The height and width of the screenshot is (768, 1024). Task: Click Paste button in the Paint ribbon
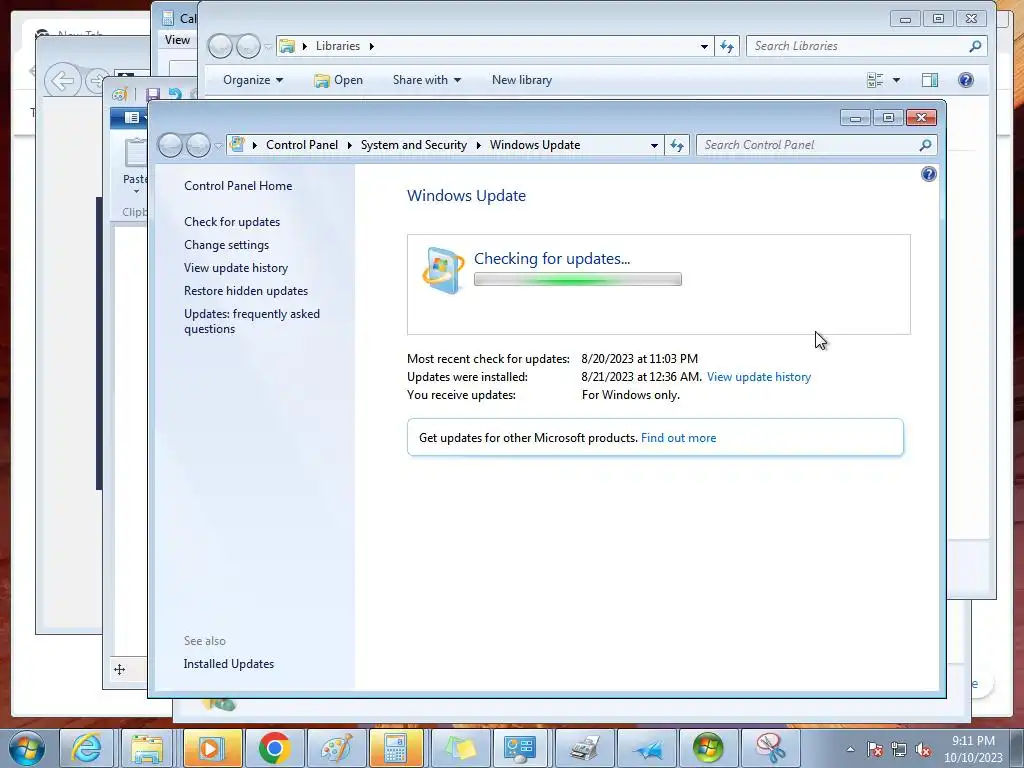pos(135,163)
